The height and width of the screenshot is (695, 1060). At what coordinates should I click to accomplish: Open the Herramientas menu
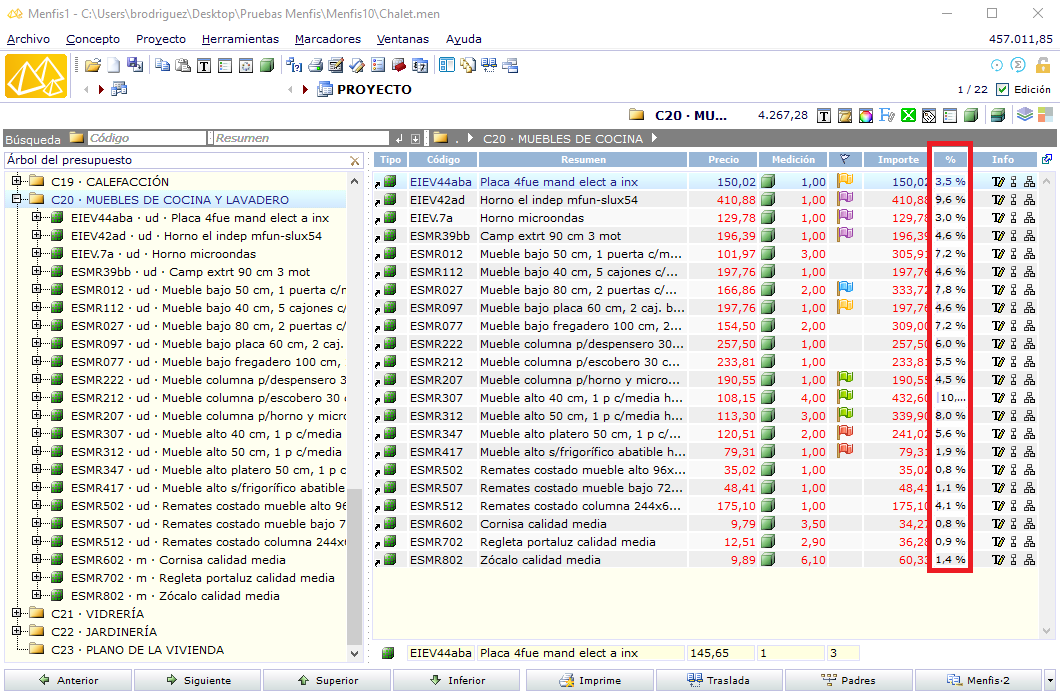click(240, 39)
